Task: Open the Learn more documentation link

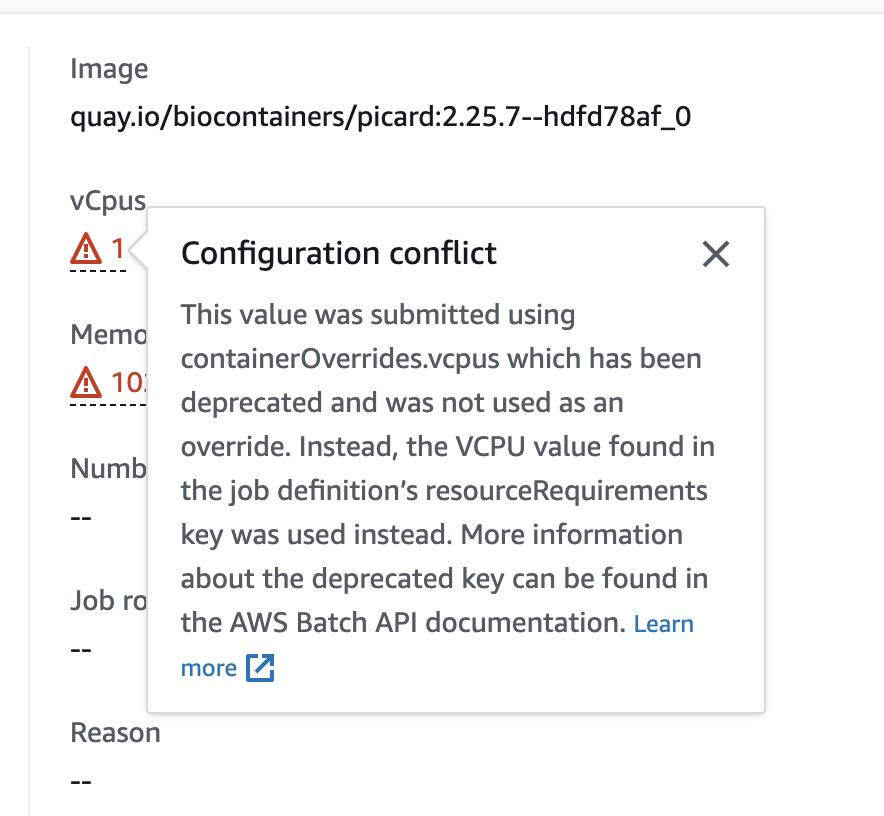Action: (663, 623)
